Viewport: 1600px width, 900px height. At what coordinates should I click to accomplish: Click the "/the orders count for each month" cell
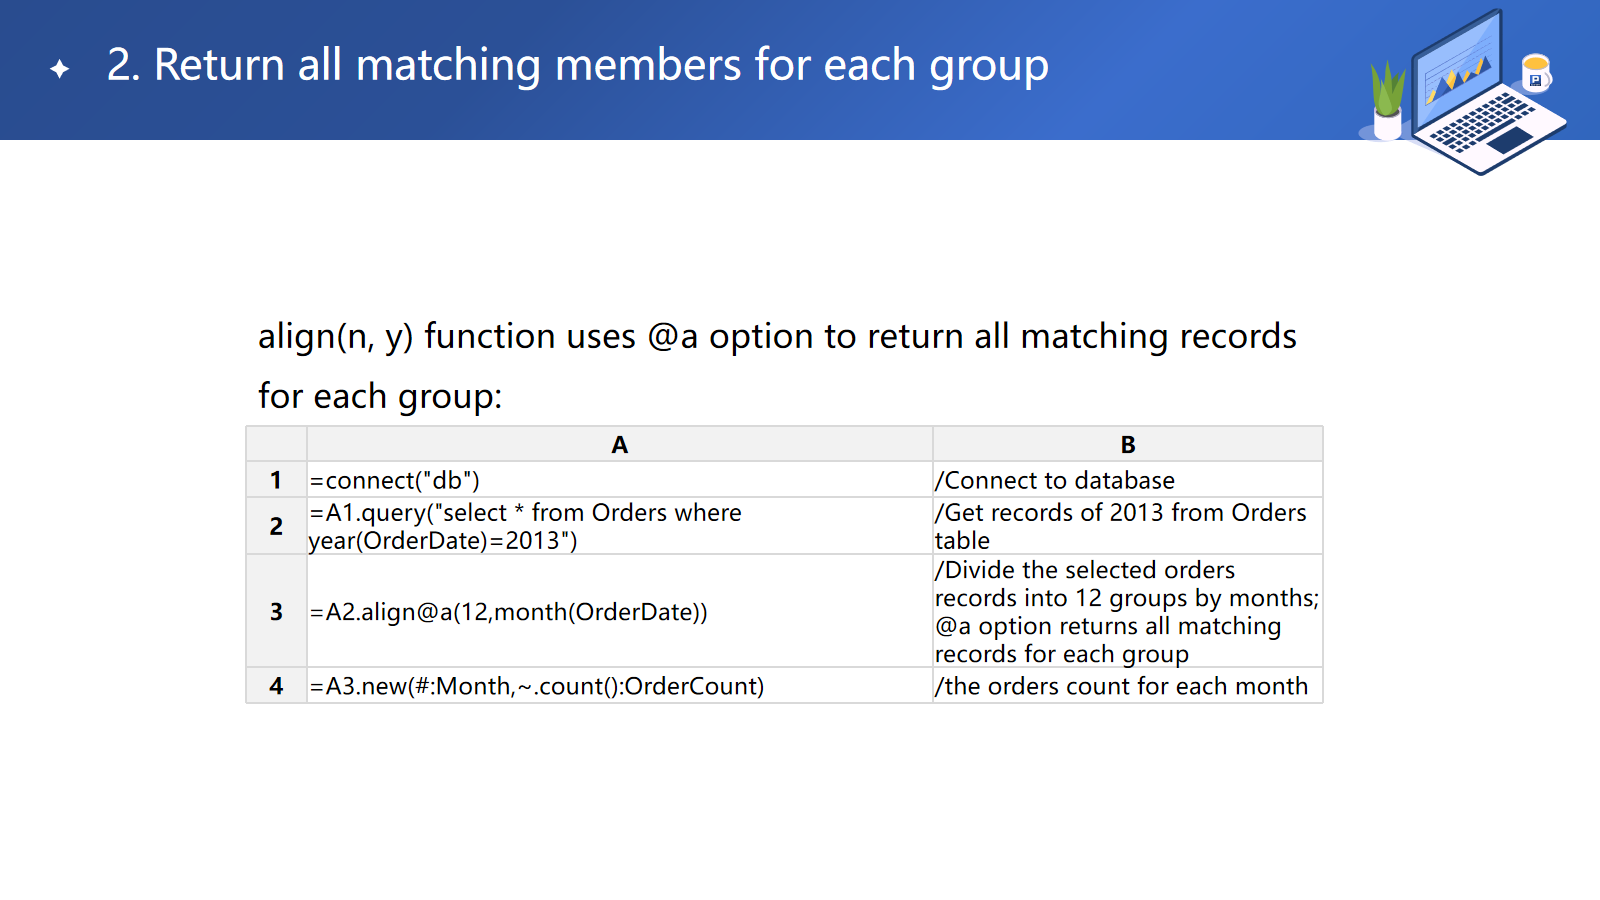click(1121, 686)
